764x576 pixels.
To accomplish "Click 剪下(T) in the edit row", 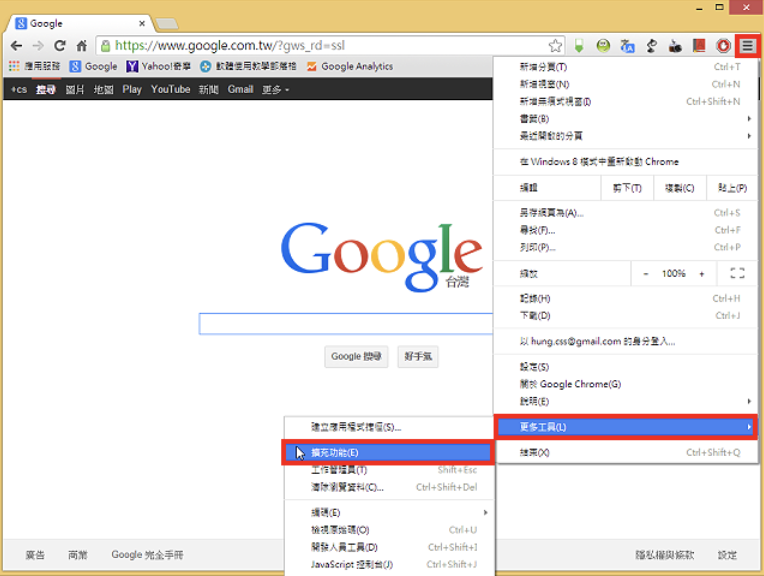I will [x=627, y=188].
